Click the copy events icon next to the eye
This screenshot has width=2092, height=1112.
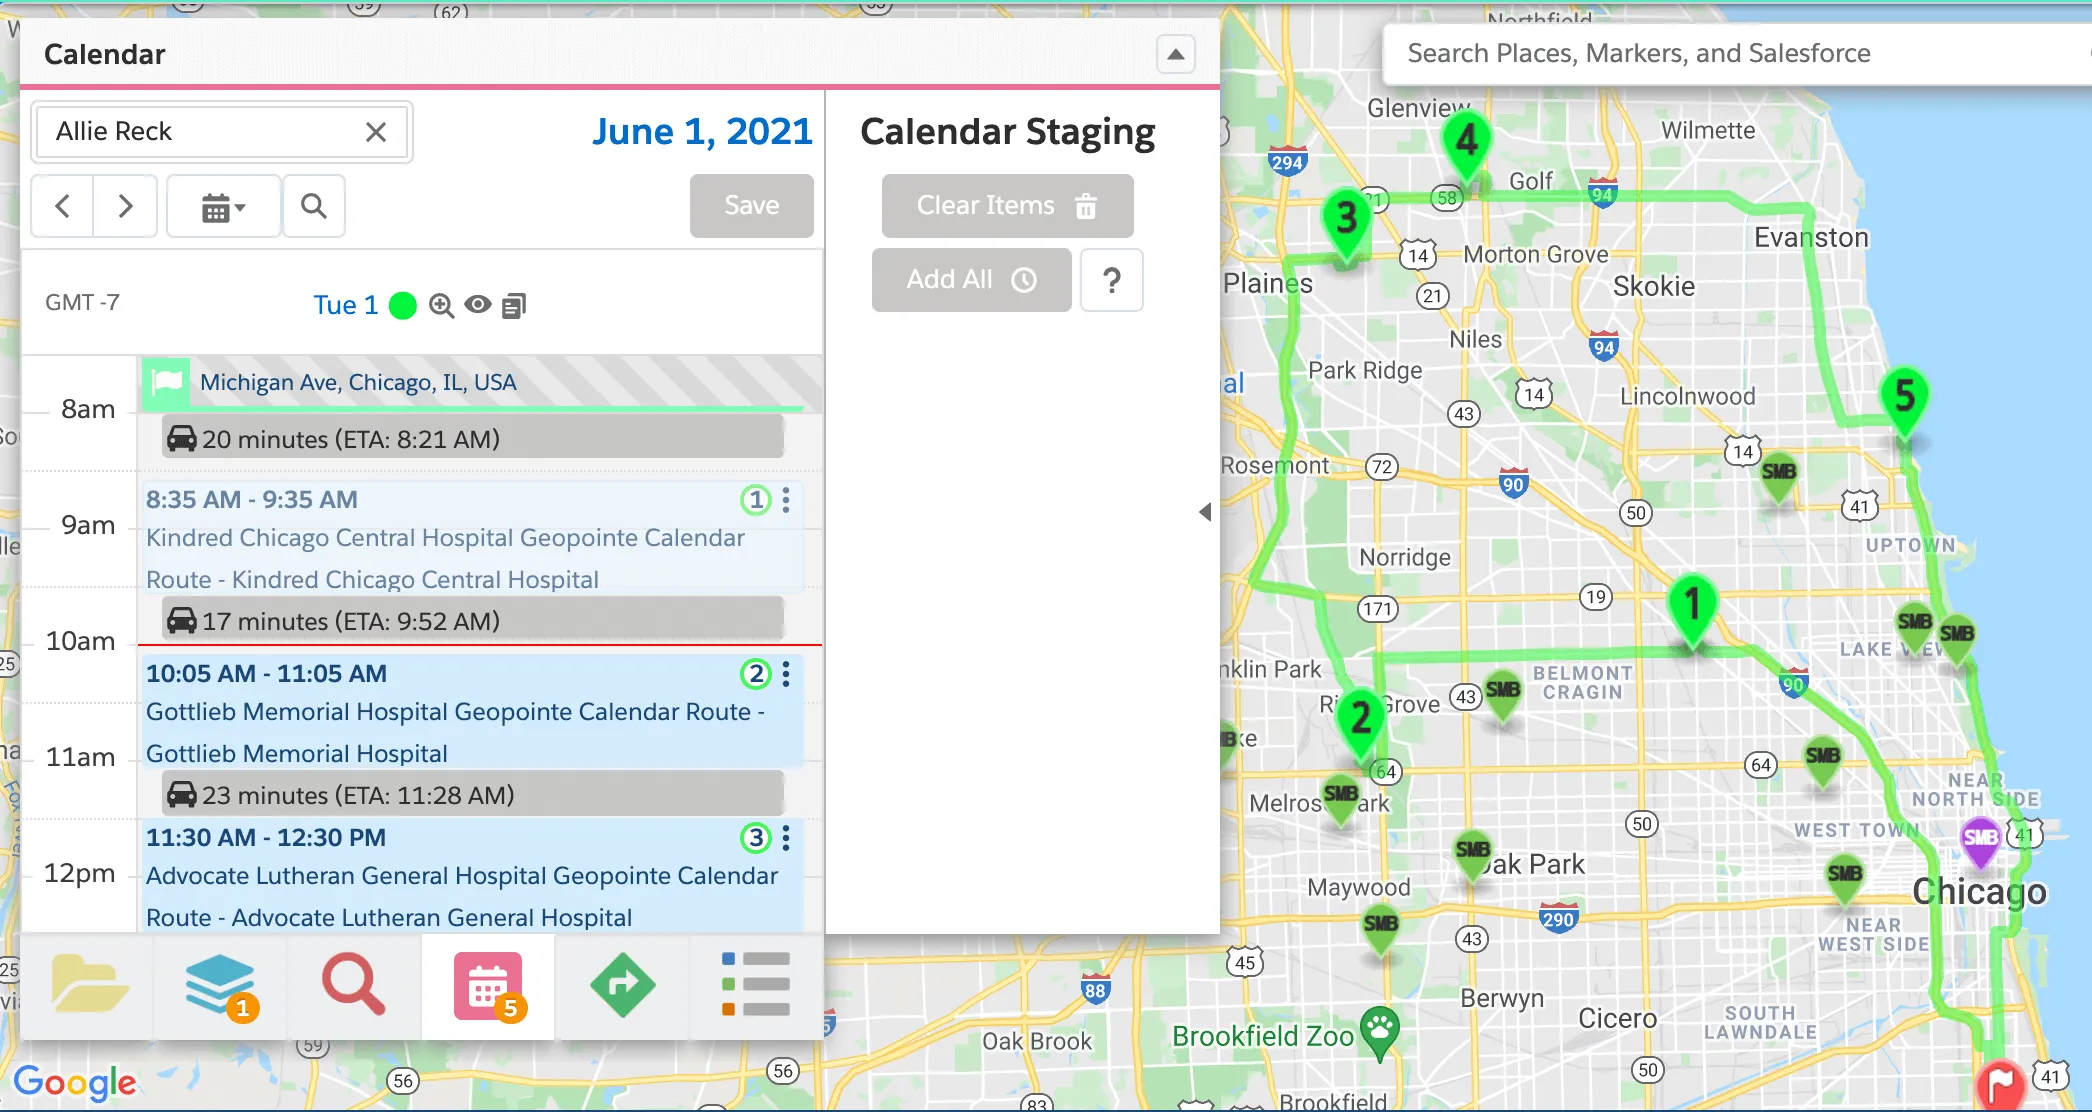point(514,306)
